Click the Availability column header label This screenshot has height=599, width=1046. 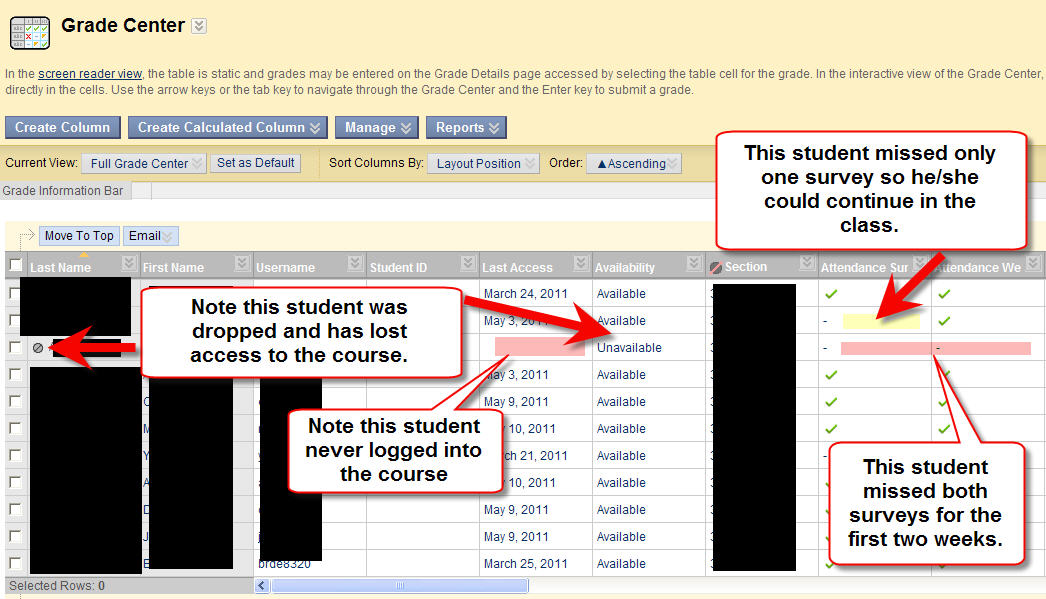625,267
